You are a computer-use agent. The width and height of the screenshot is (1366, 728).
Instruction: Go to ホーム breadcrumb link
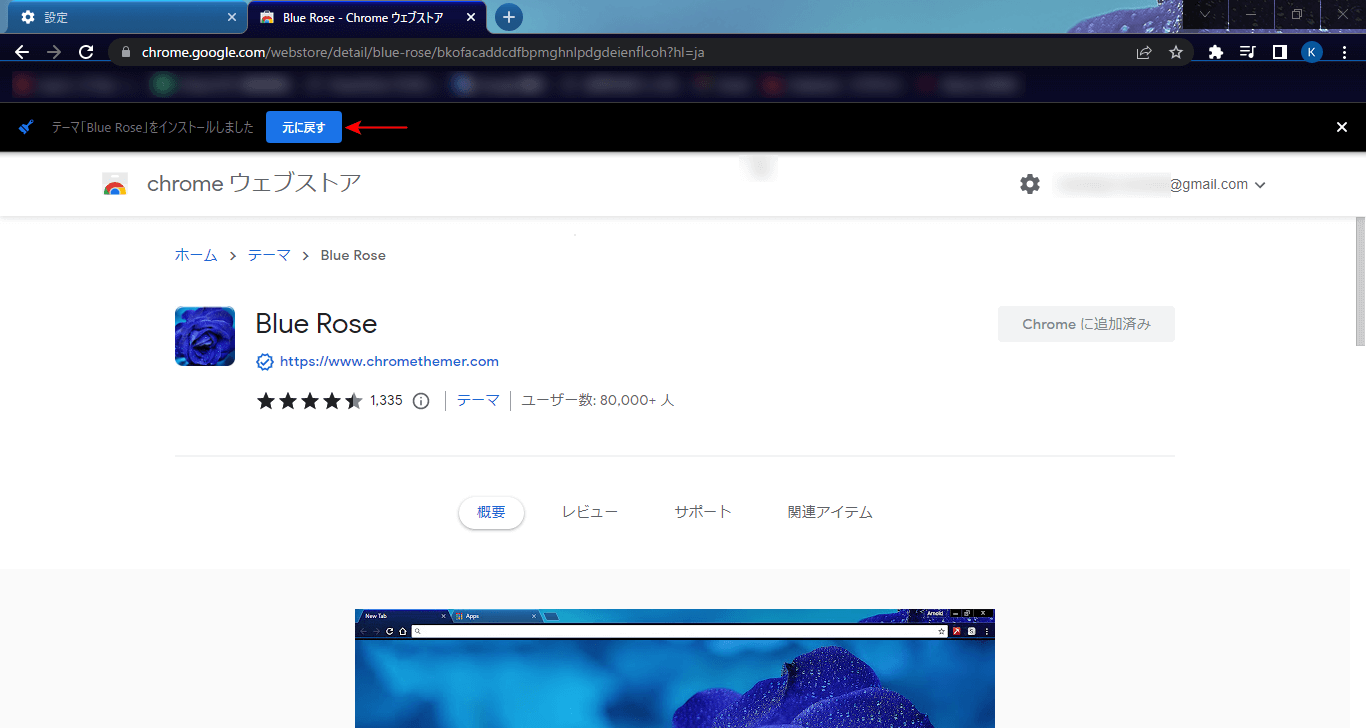tap(196, 255)
